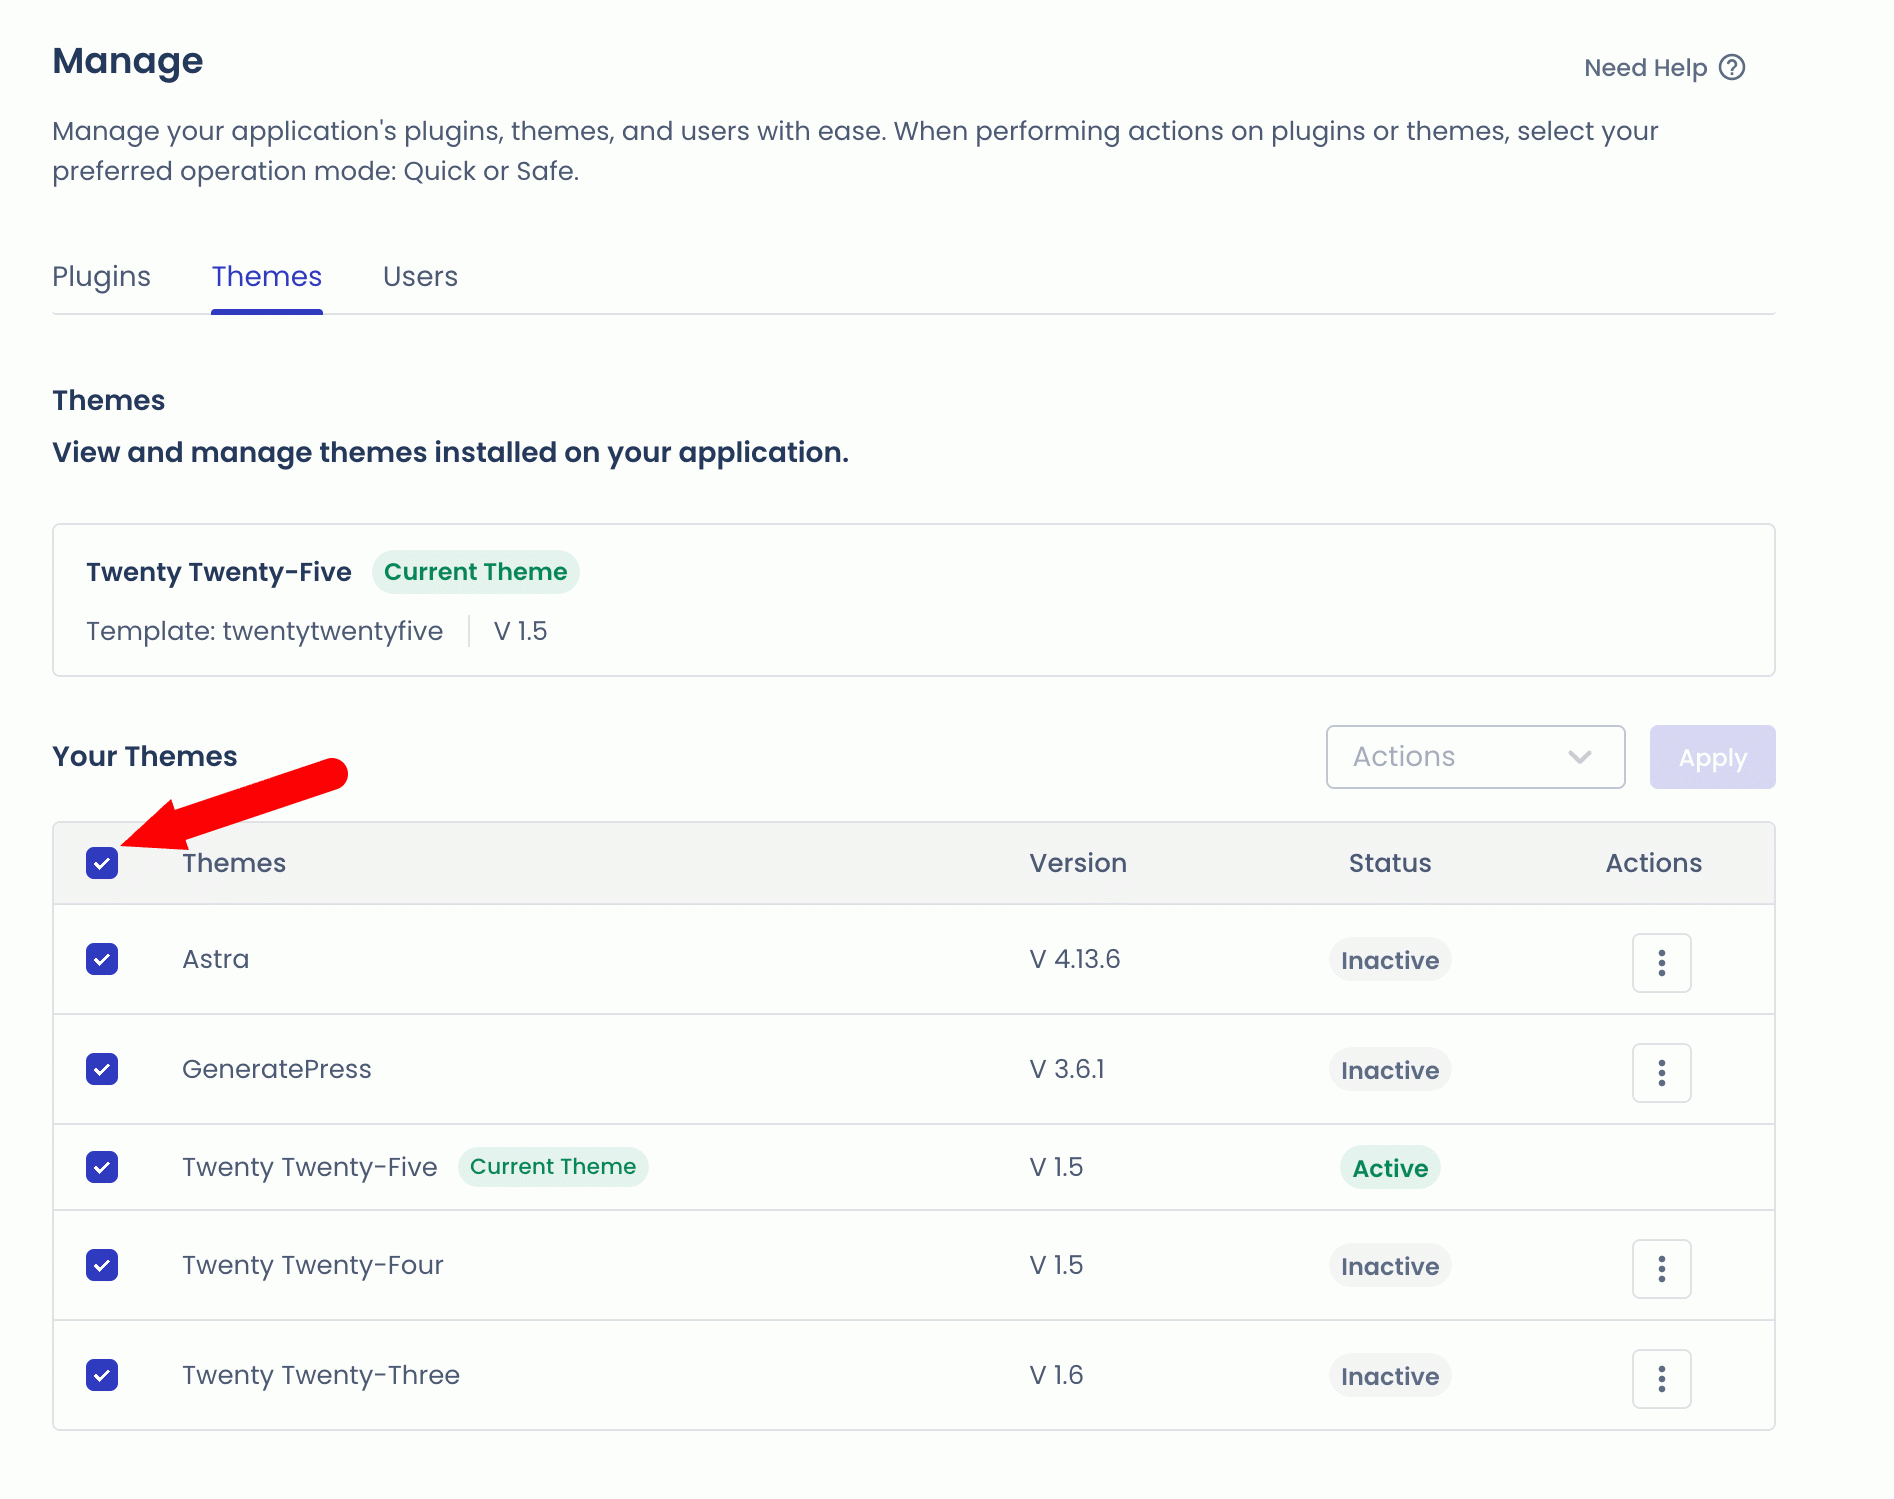
Task: Open the three-dot menu for Astra
Action: click(1661, 963)
